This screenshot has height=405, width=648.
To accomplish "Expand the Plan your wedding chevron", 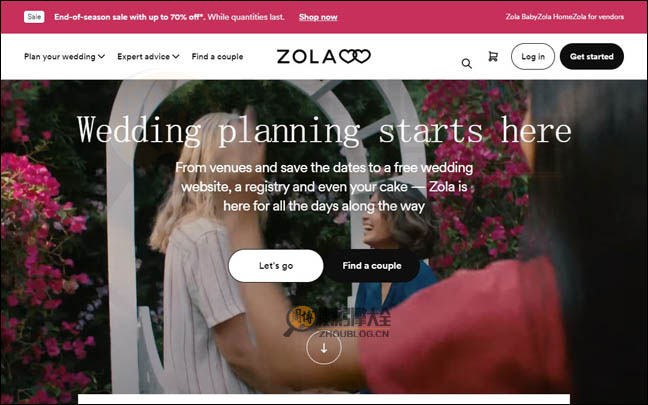I will point(101,56).
